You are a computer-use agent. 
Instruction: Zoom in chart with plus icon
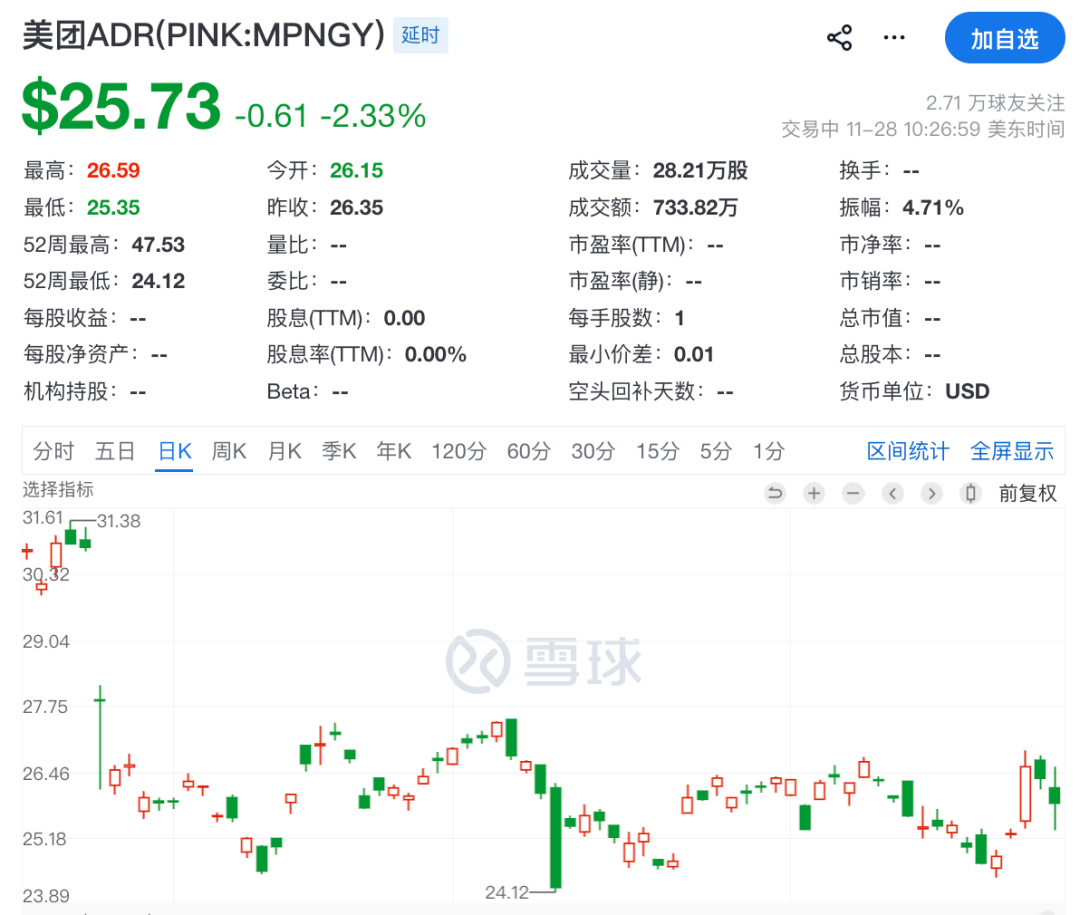(x=814, y=493)
